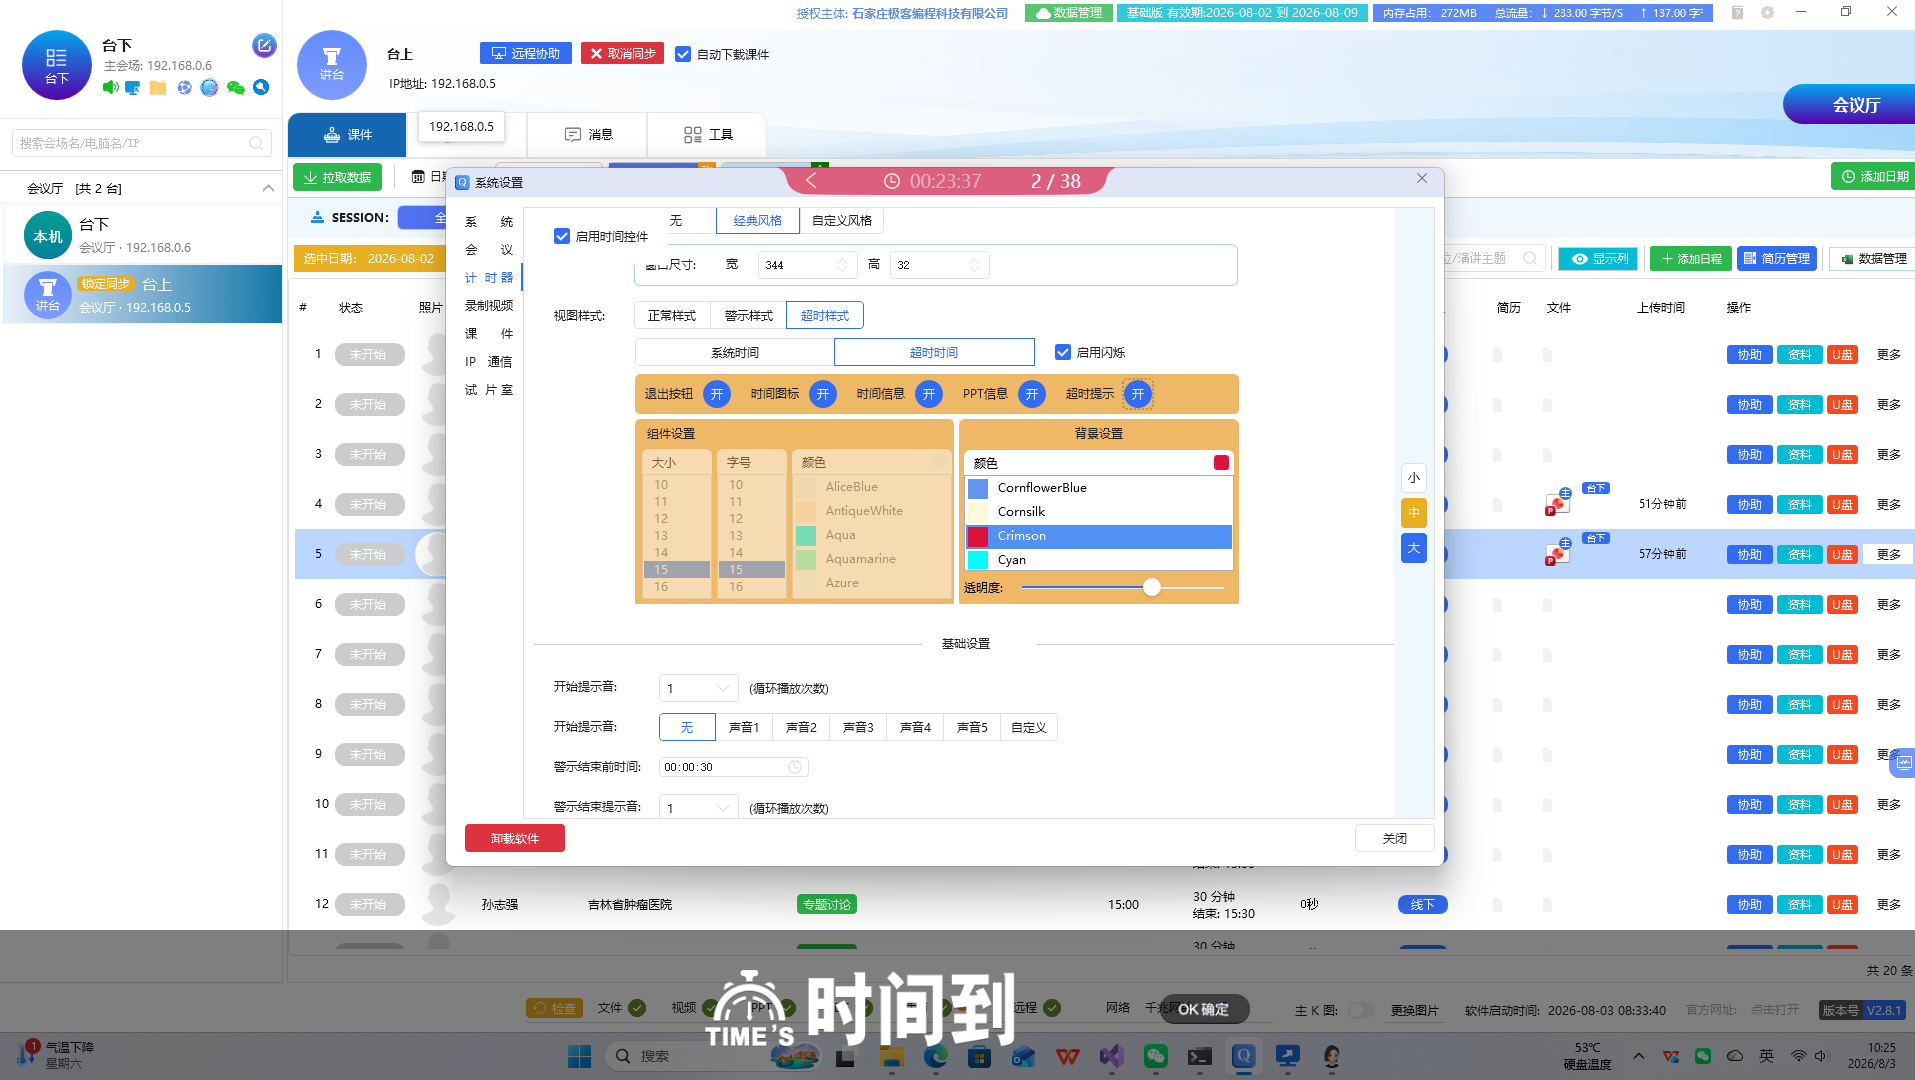
Task: Switch off the 退出按钮 toggle
Action: point(717,394)
